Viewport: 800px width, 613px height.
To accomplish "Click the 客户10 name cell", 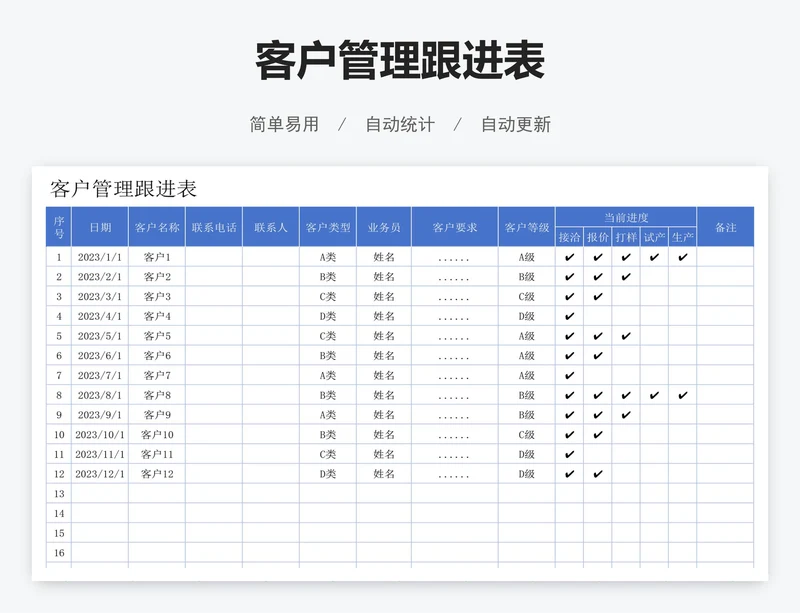I will click(x=157, y=434).
